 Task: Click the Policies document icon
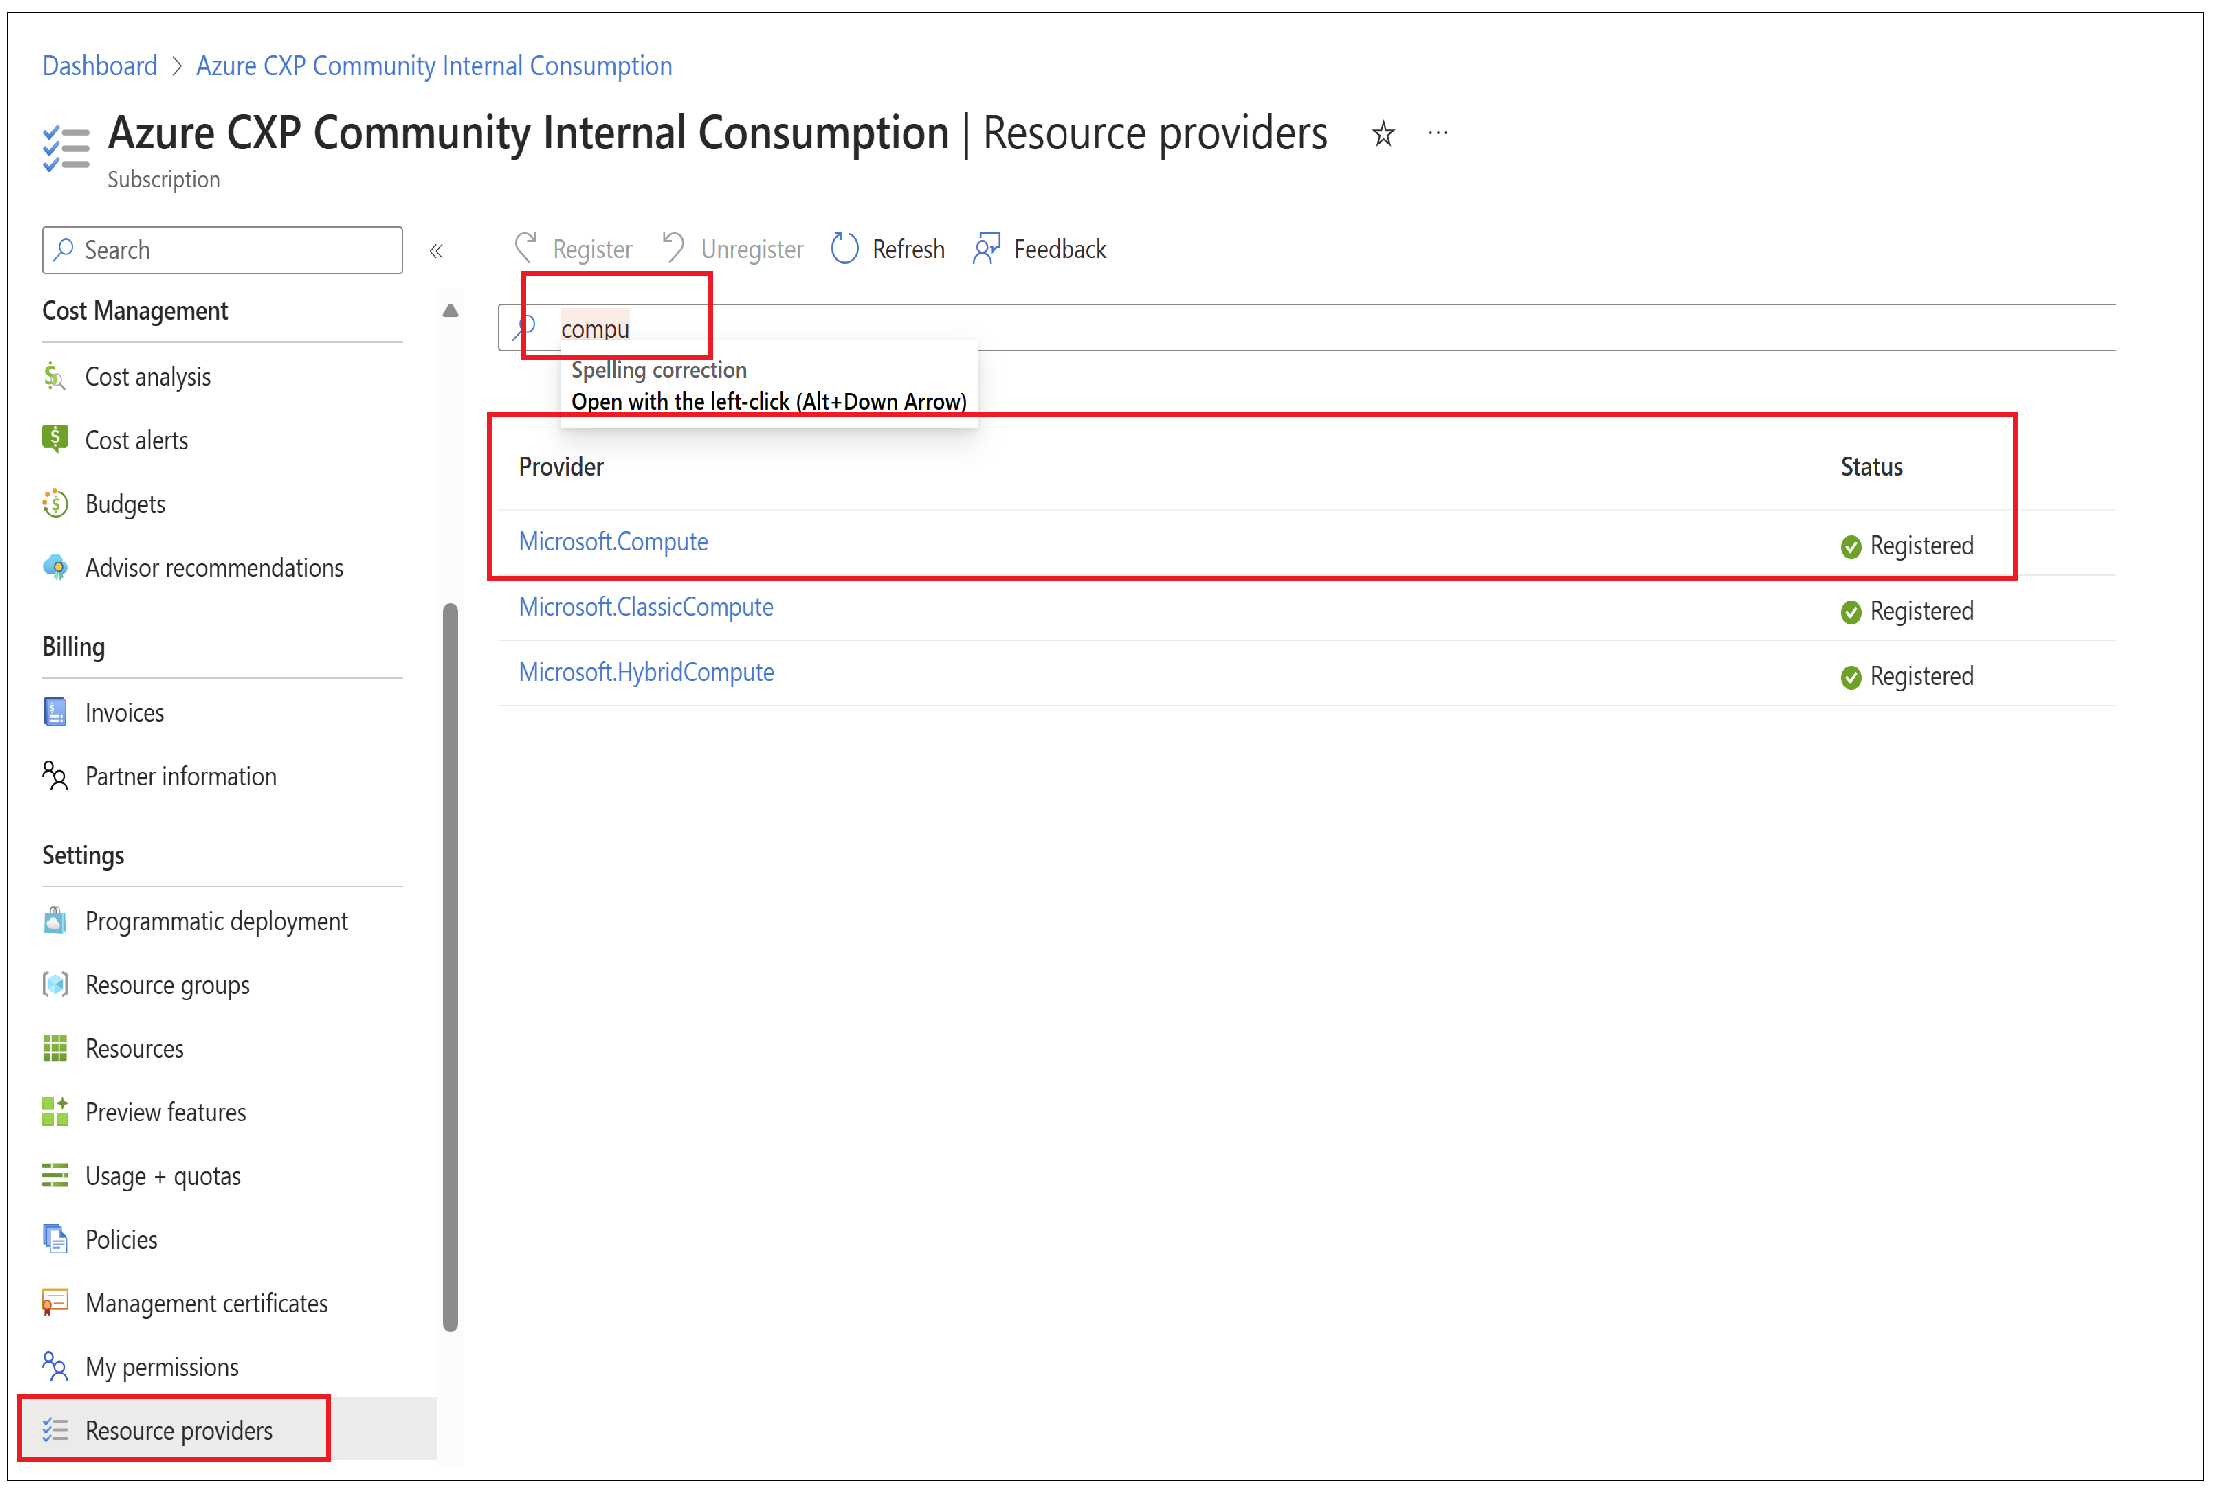click(x=55, y=1239)
